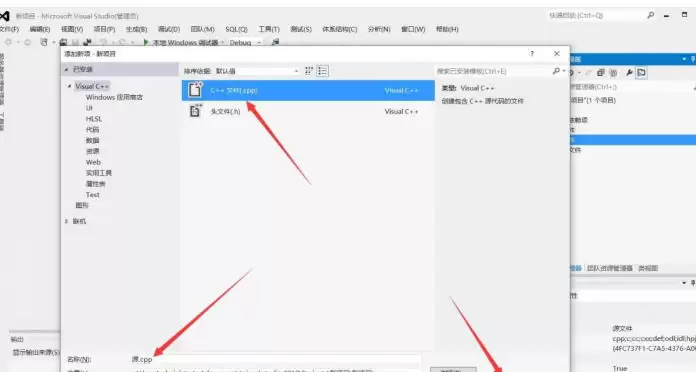Screen dimensions: 696x372
Task: Select UI tree item
Action: pyautogui.click(x=89, y=108)
